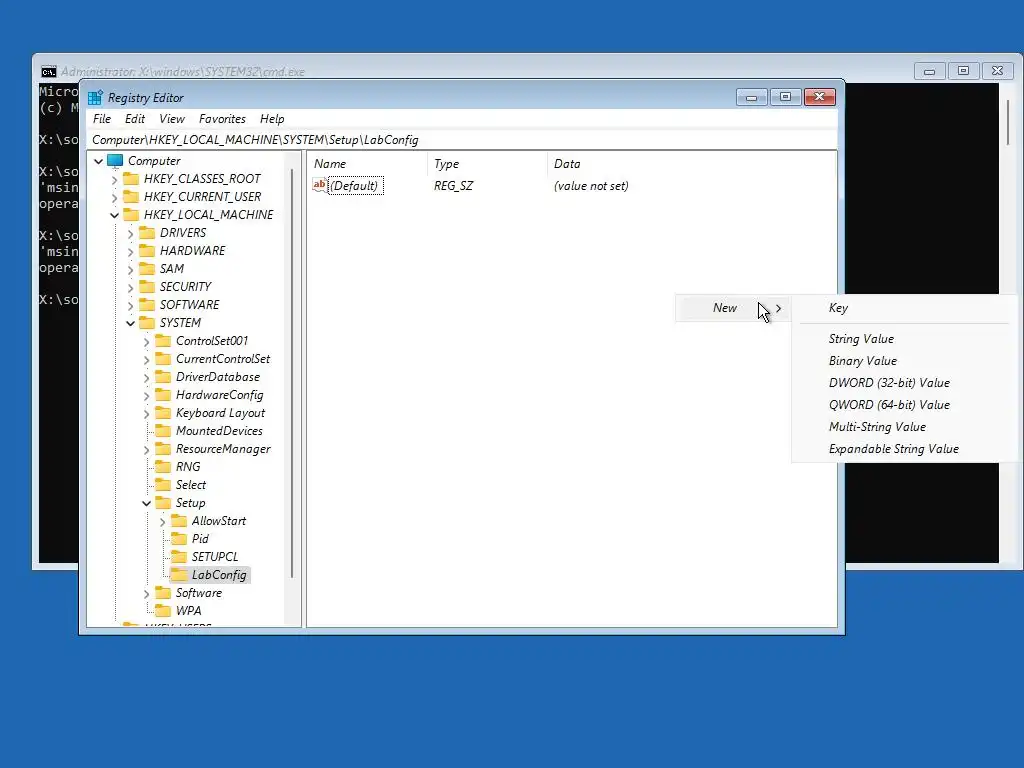Select the WPA key
Image resolution: width=1024 pixels, height=768 pixels.
click(188, 611)
